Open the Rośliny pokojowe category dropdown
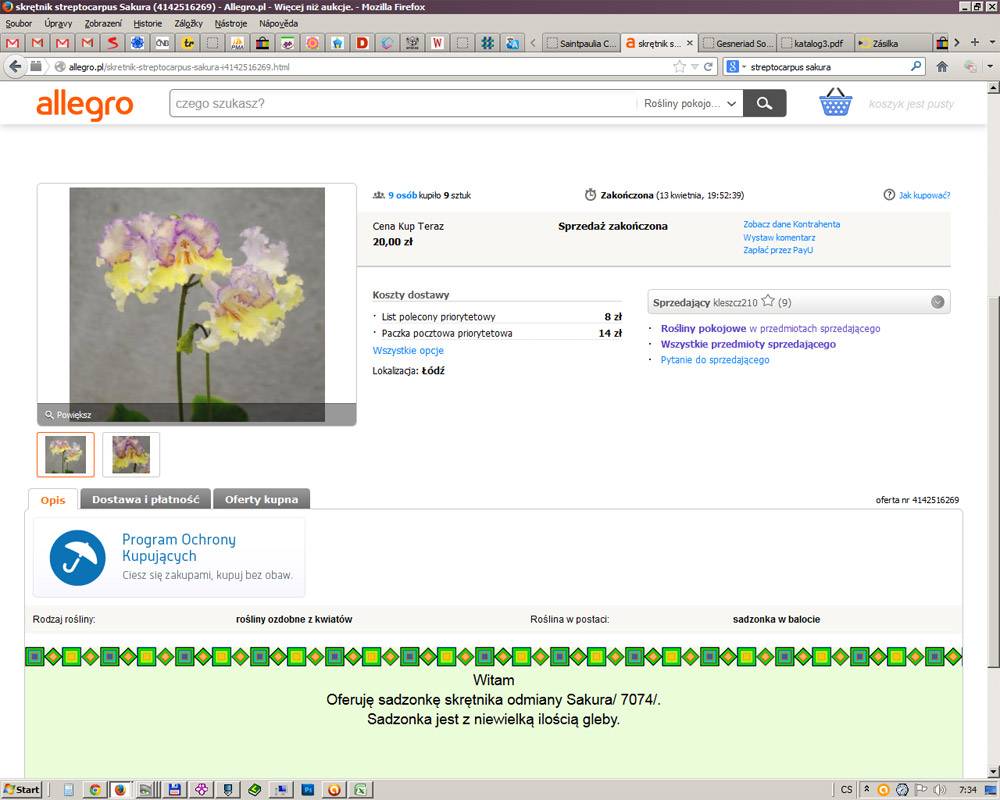 pos(690,103)
